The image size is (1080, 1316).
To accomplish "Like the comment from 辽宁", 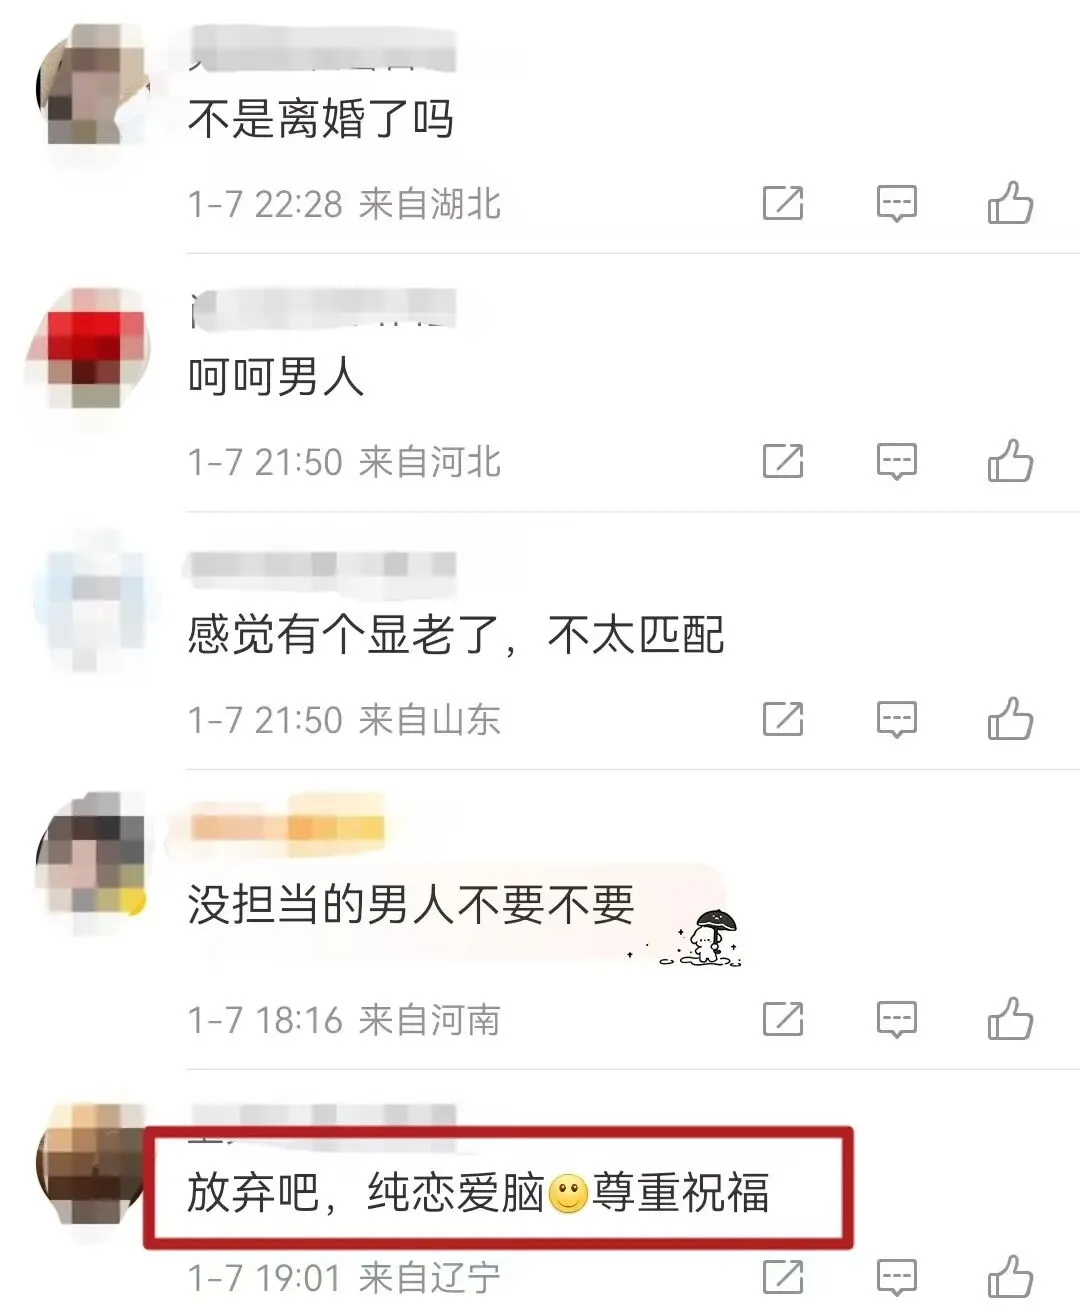I will click(1010, 1277).
